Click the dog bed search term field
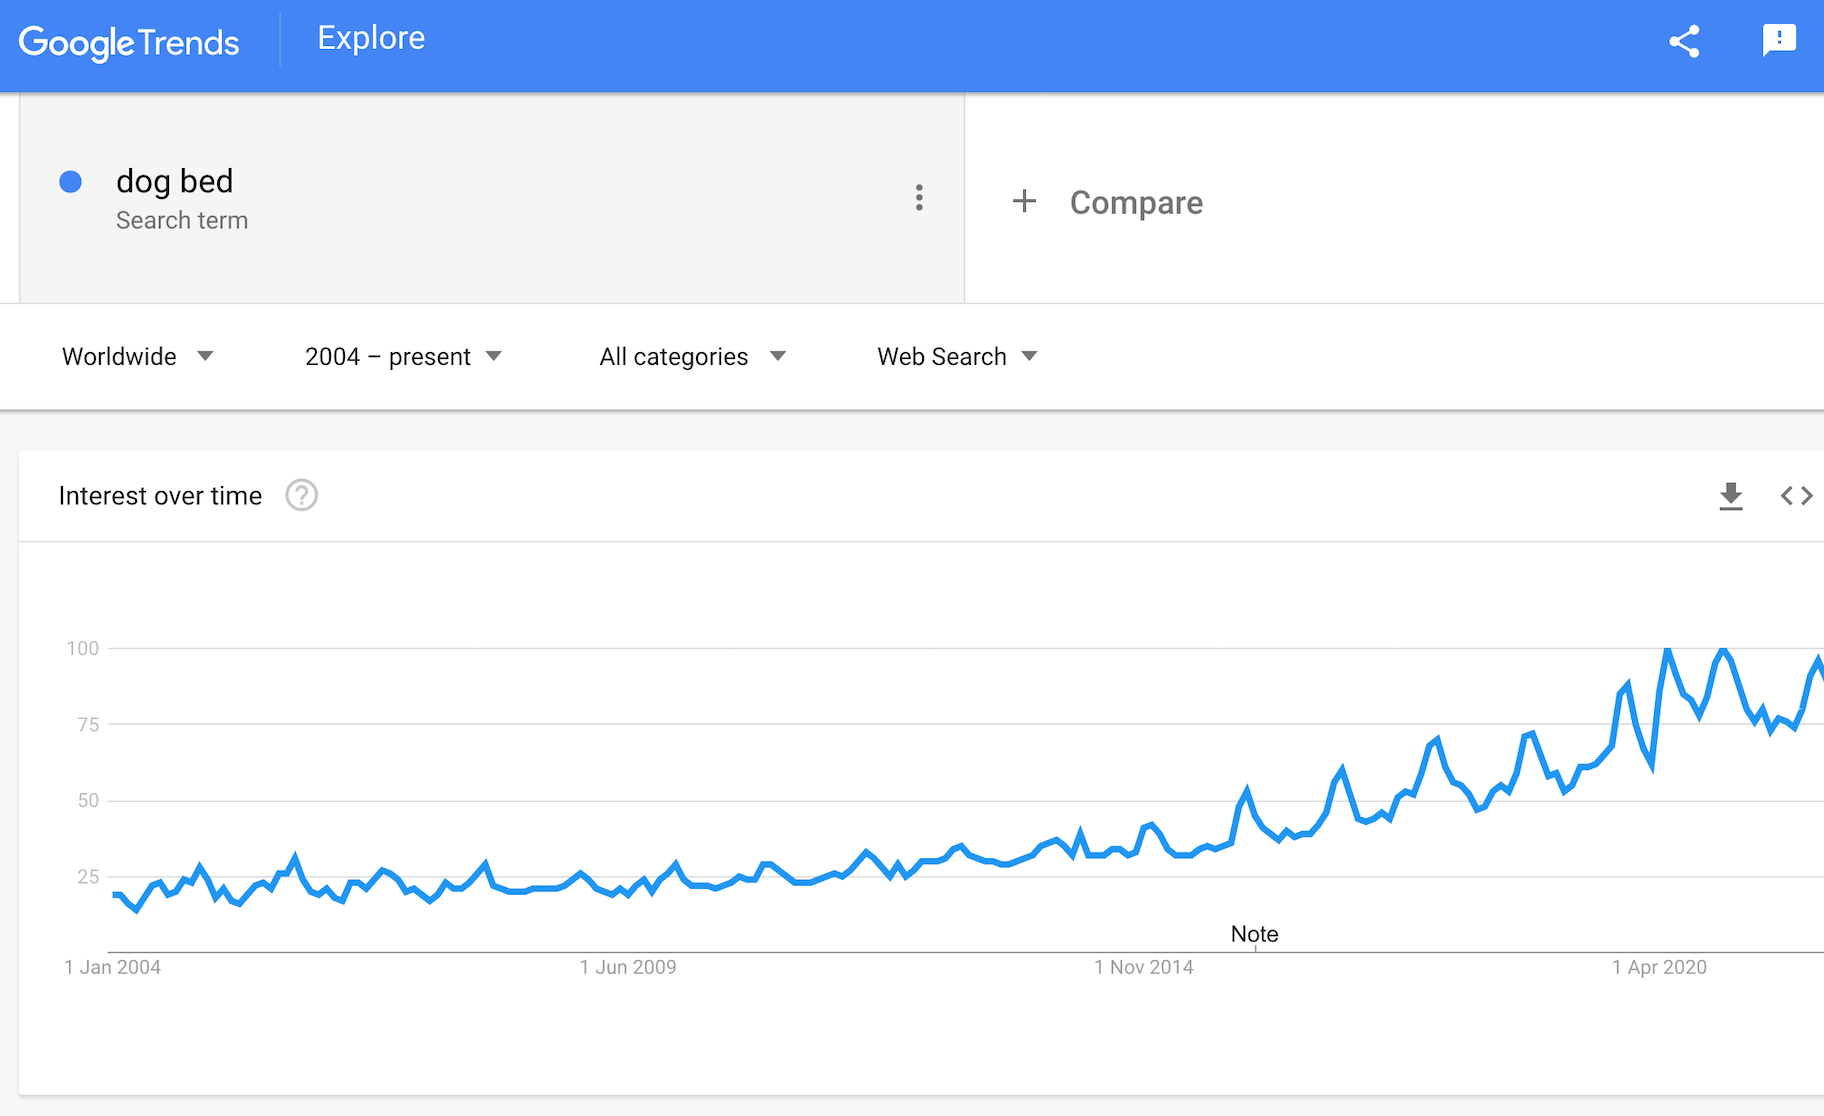The height and width of the screenshot is (1116, 1824). click(x=174, y=181)
